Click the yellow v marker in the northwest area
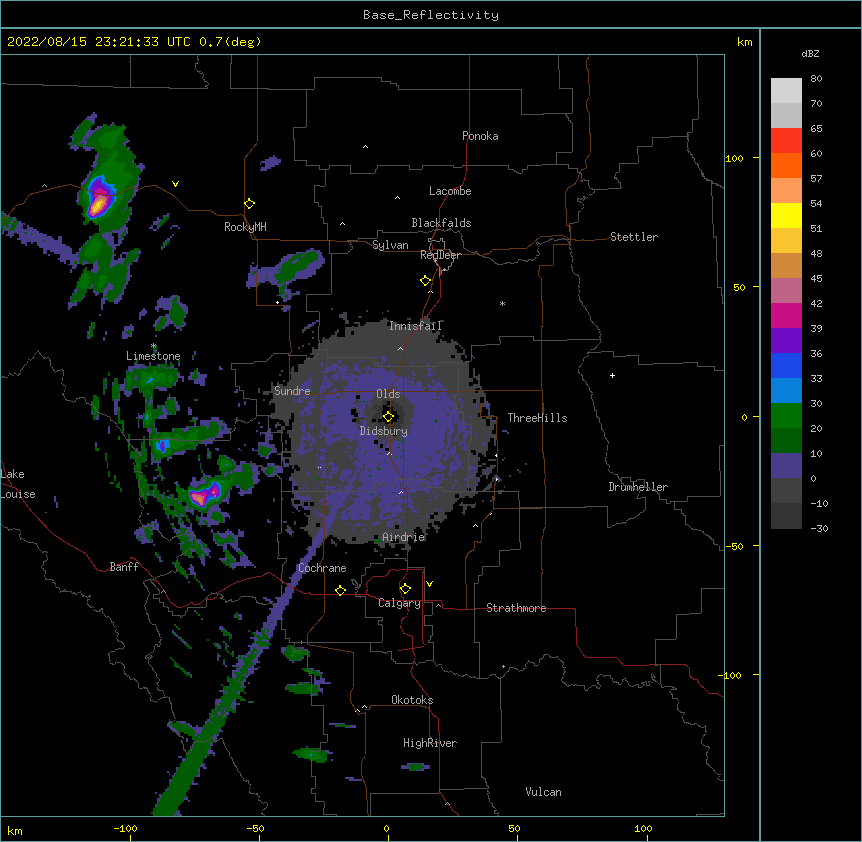 coord(175,184)
